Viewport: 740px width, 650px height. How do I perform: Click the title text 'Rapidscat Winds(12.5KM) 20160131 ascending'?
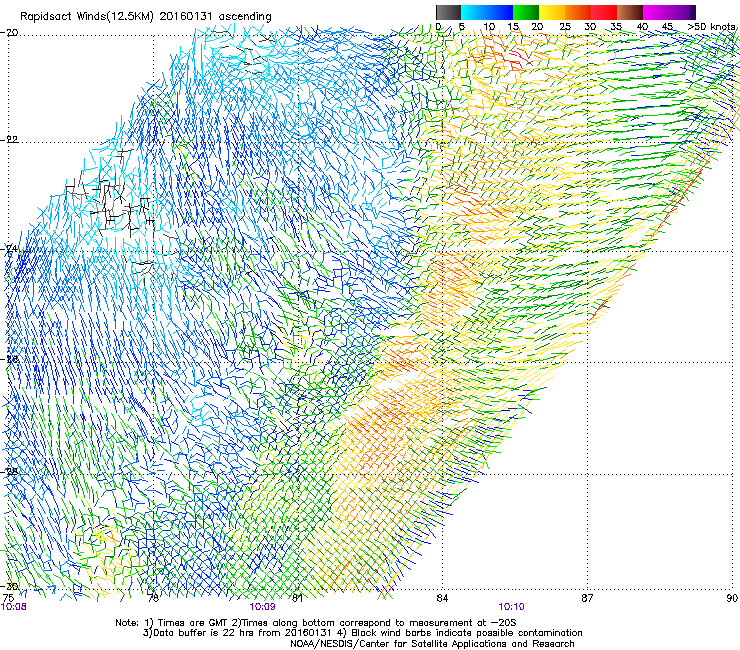146,17
